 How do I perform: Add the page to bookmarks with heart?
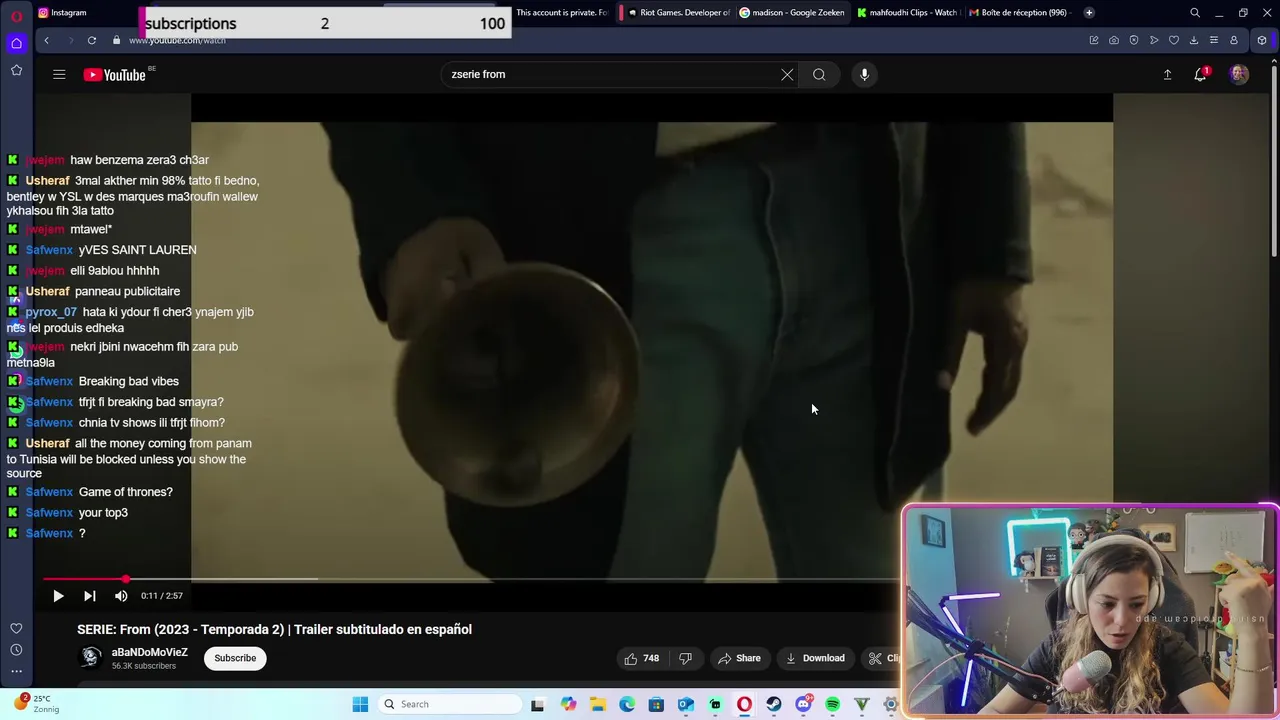[x=1174, y=40]
